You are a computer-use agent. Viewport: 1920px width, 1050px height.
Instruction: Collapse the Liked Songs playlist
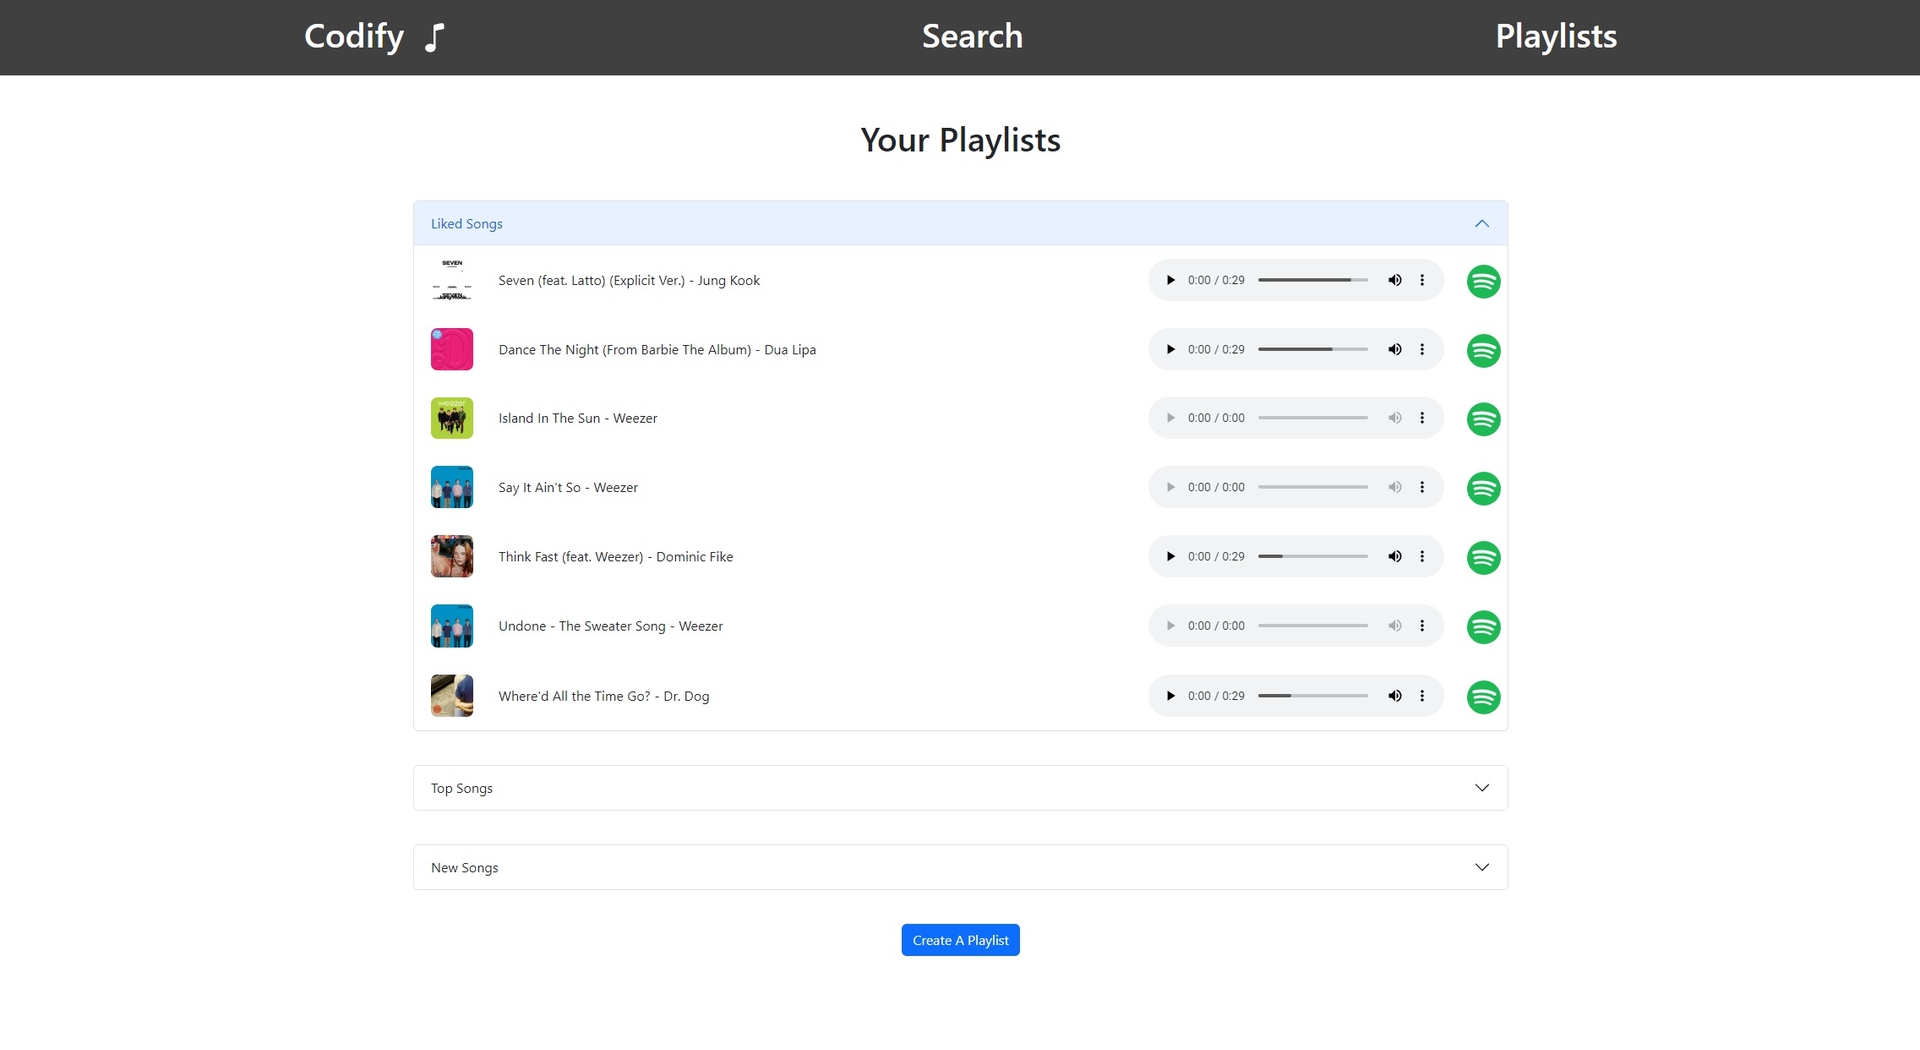click(x=960, y=223)
